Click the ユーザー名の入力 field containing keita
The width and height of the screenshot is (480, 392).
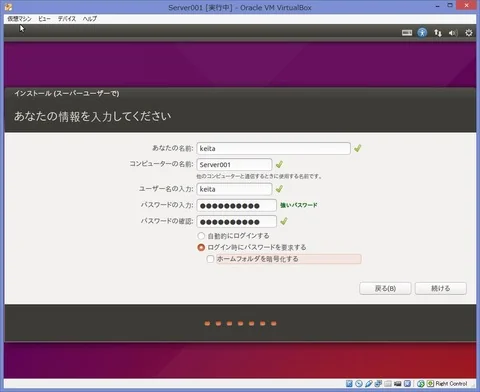pyautogui.click(x=234, y=189)
